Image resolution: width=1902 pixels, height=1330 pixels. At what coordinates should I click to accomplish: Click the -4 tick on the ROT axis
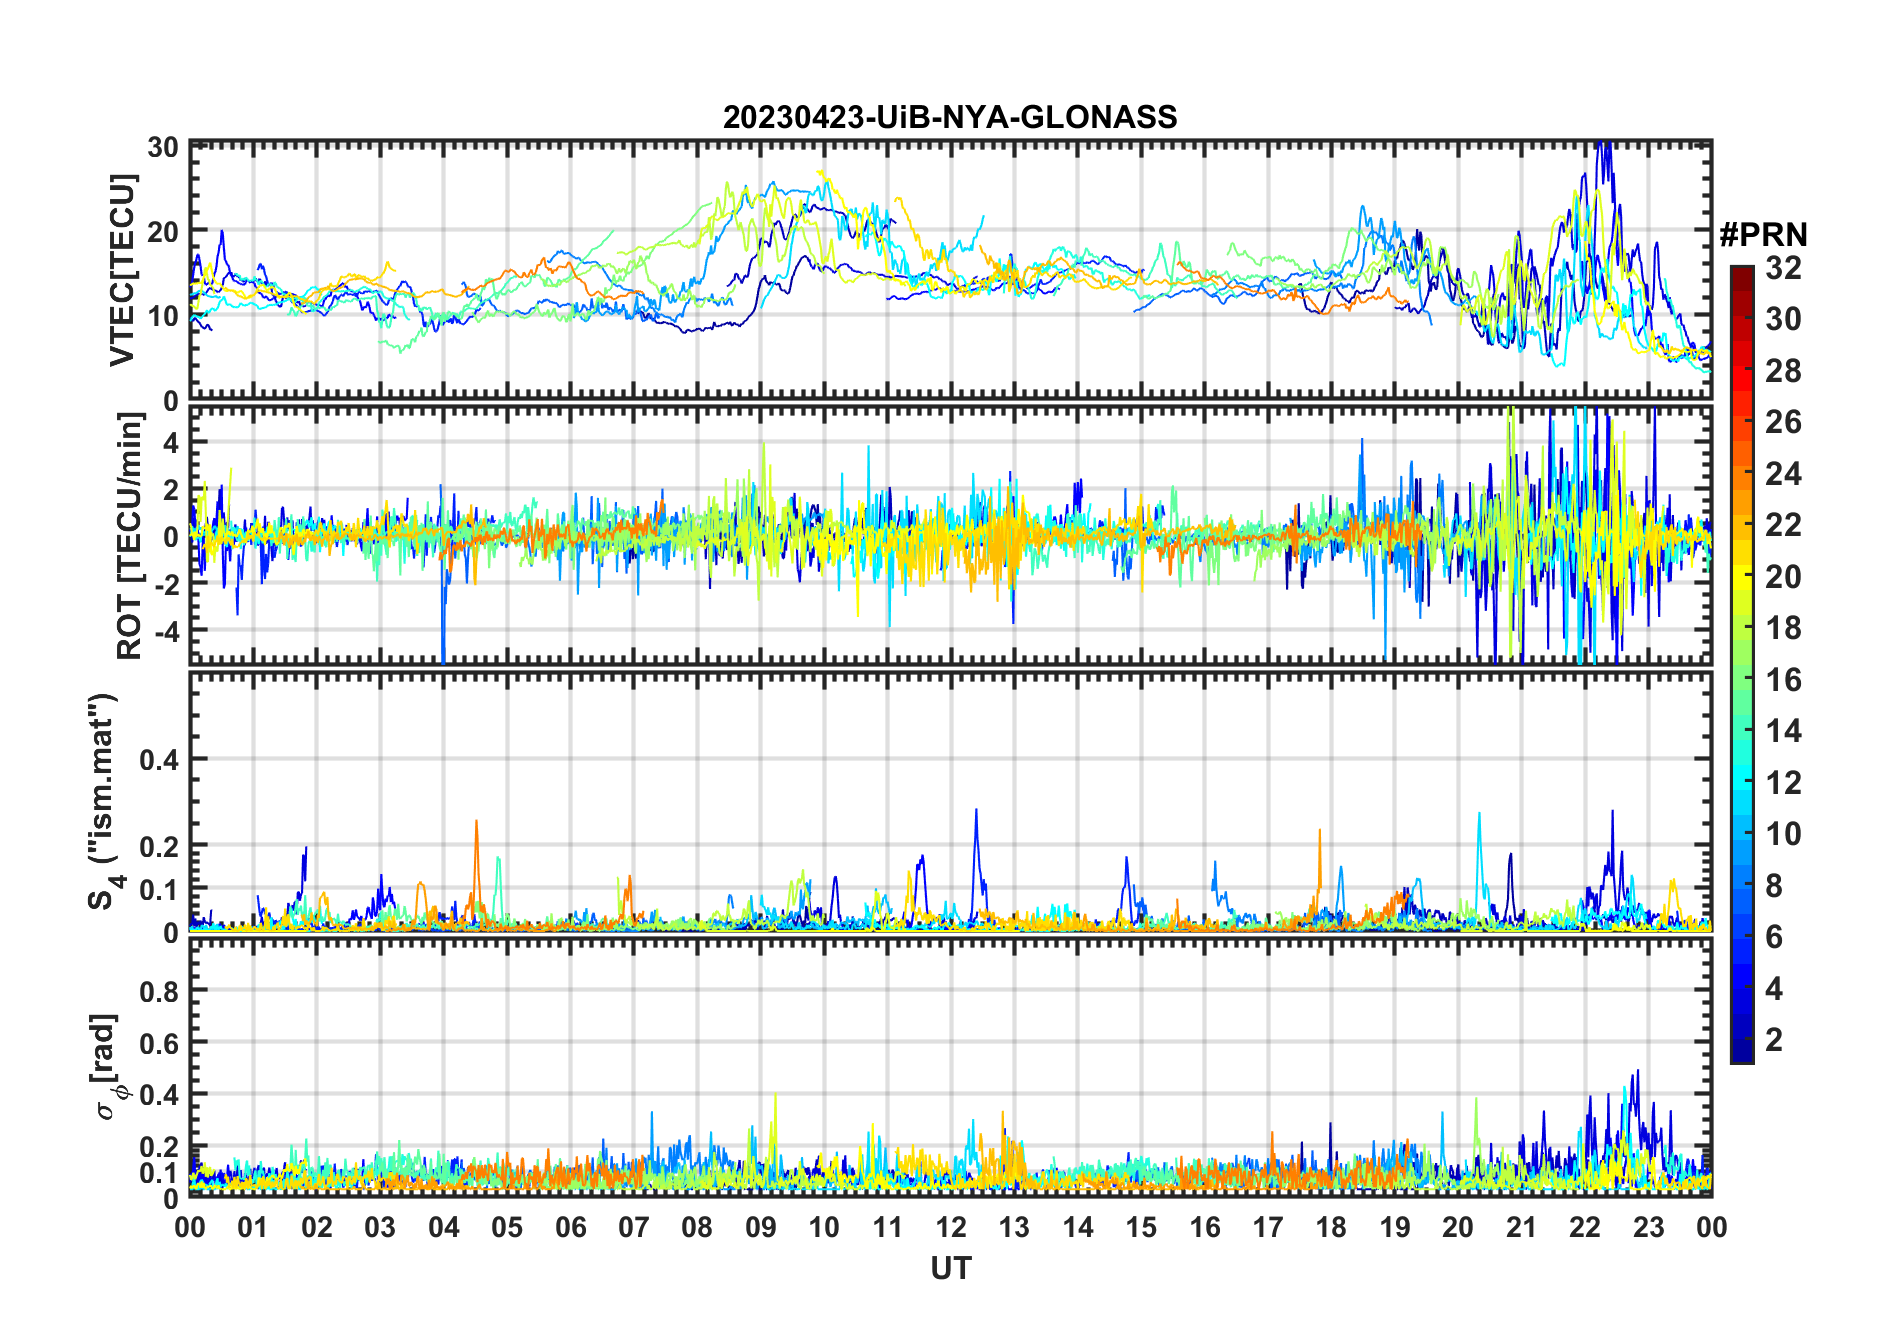tap(166, 631)
